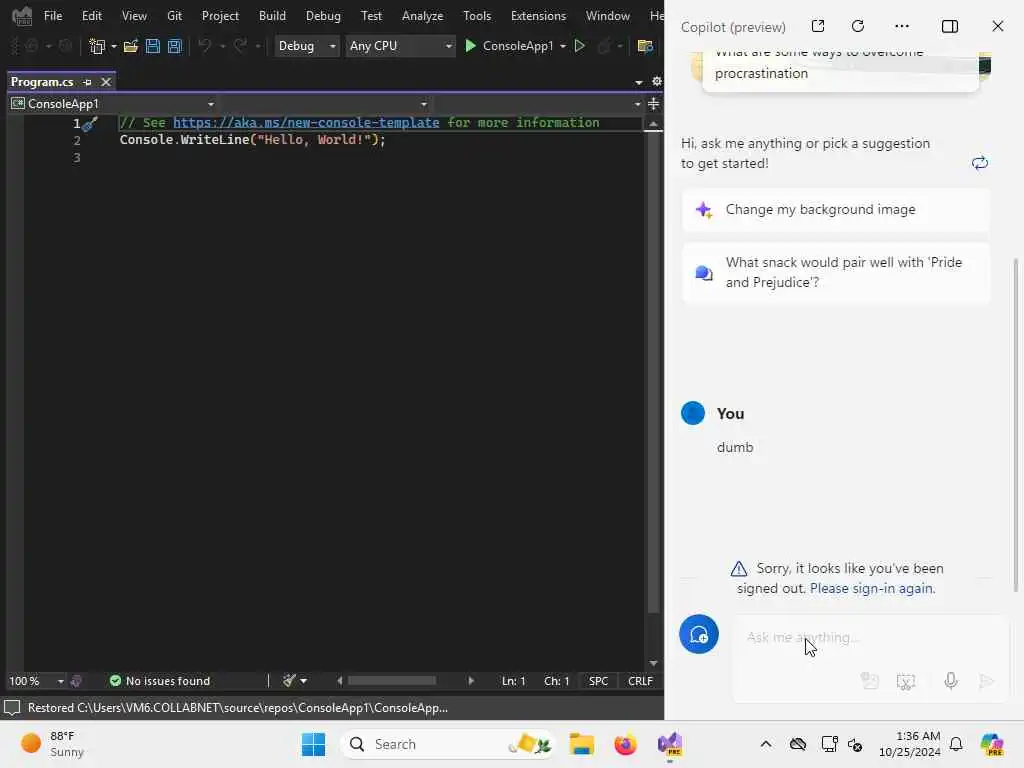Click refresh suggestions icon in Copilot
This screenshot has height=768, width=1024.
click(x=980, y=163)
